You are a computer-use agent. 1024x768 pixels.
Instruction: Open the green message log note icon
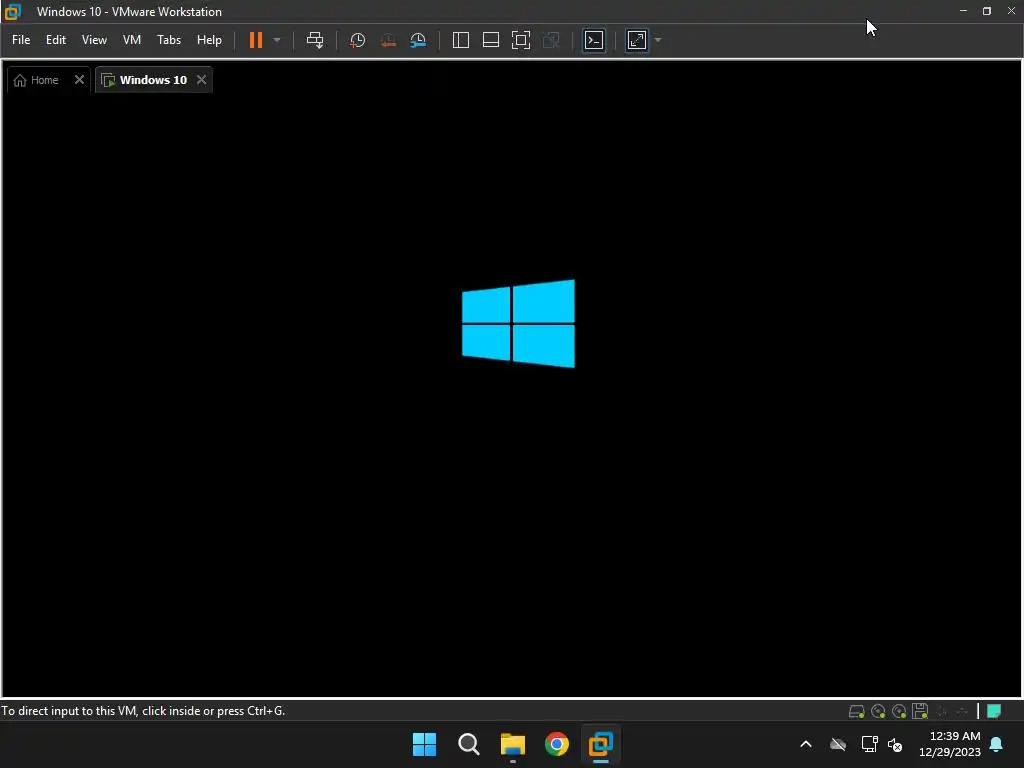coord(993,711)
